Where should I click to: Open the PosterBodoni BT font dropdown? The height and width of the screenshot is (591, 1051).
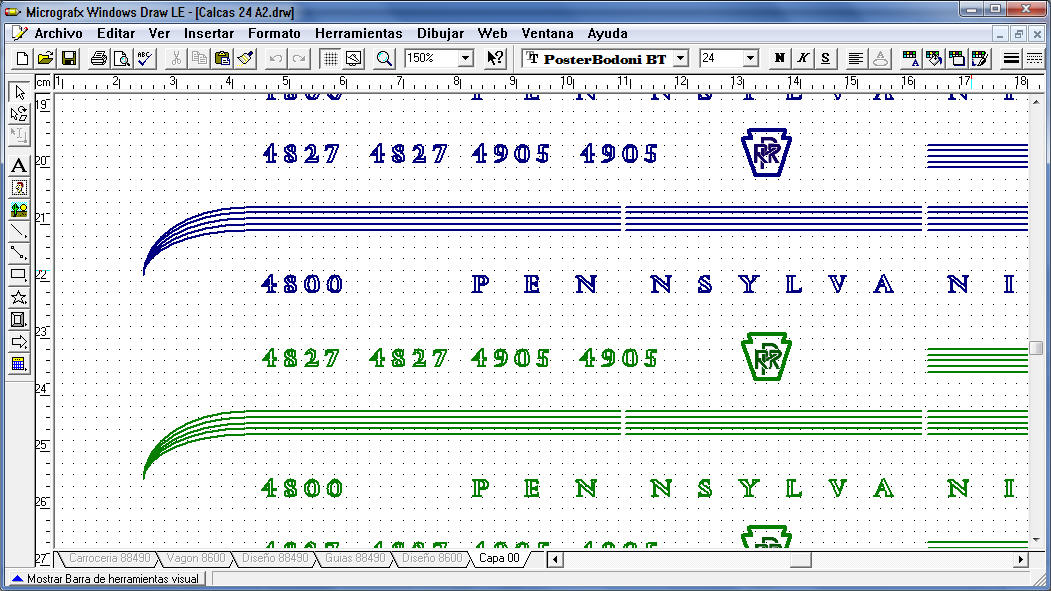pyautogui.click(x=680, y=58)
